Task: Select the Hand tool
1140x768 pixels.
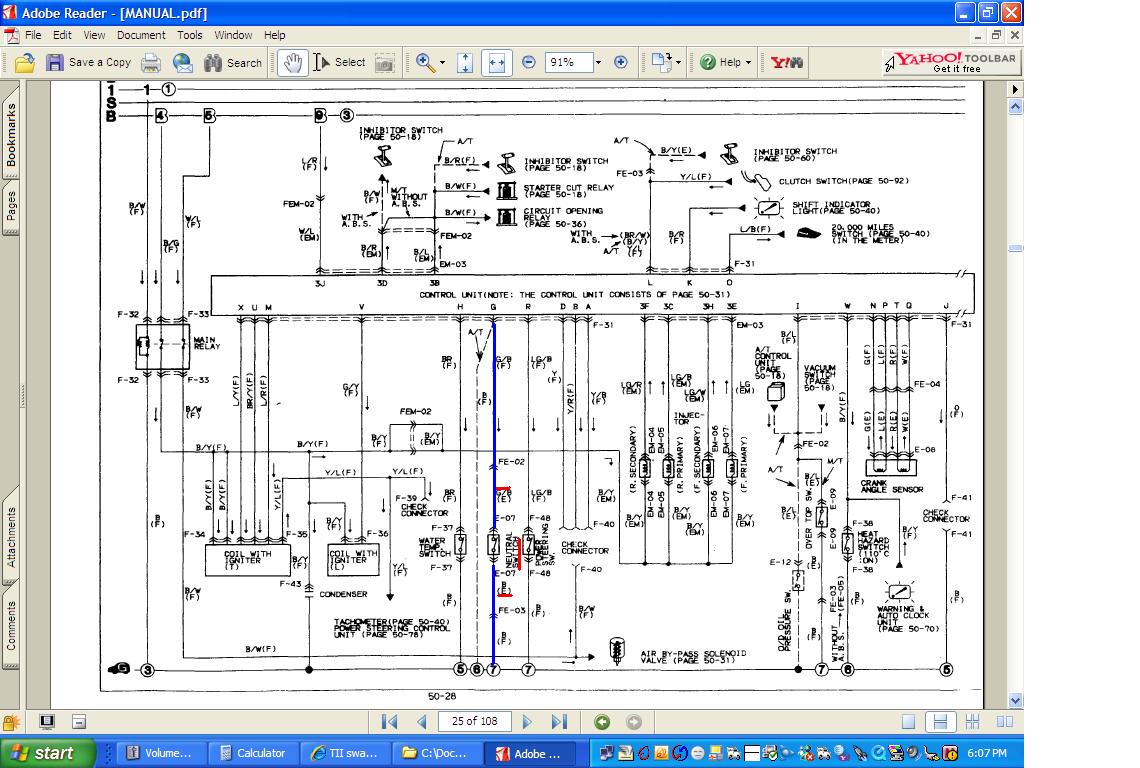Action: (x=293, y=63)
